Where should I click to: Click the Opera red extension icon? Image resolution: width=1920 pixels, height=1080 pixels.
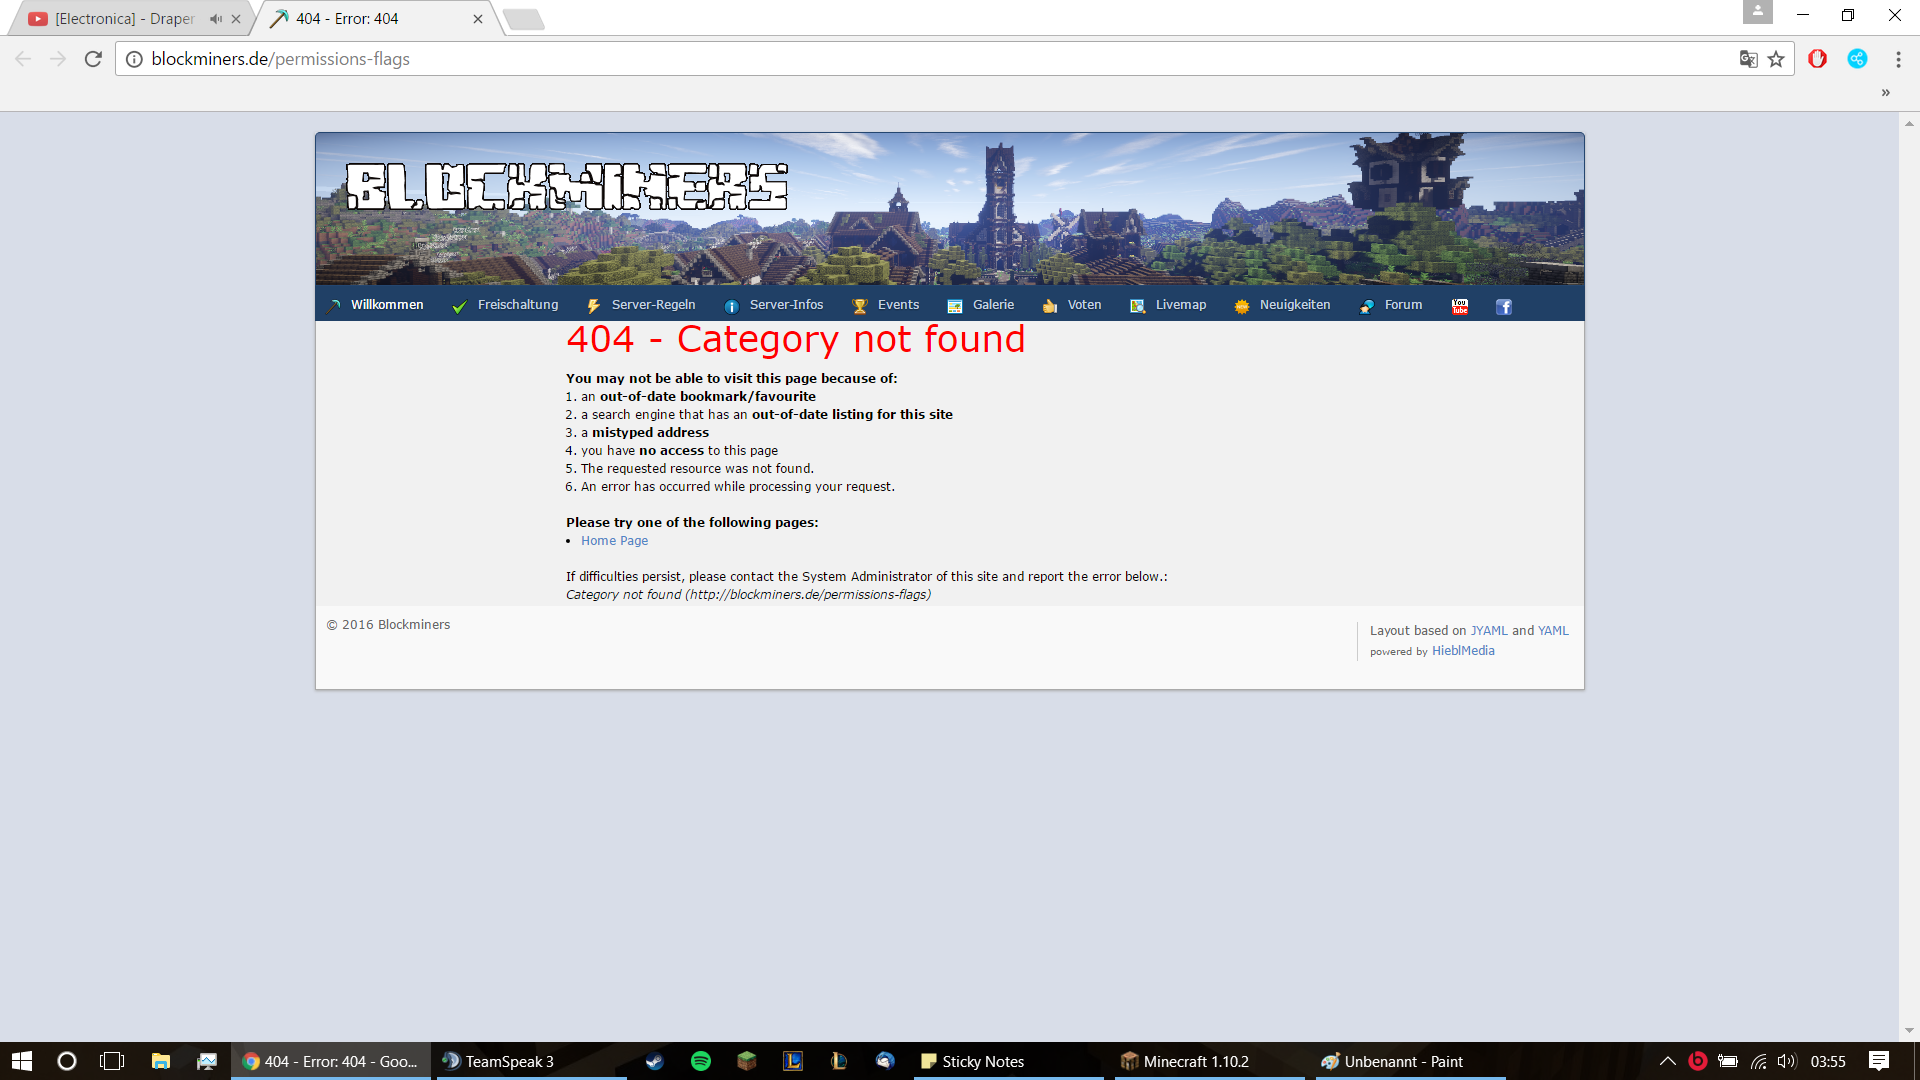pyautogui.click(x=1817, y=59)
